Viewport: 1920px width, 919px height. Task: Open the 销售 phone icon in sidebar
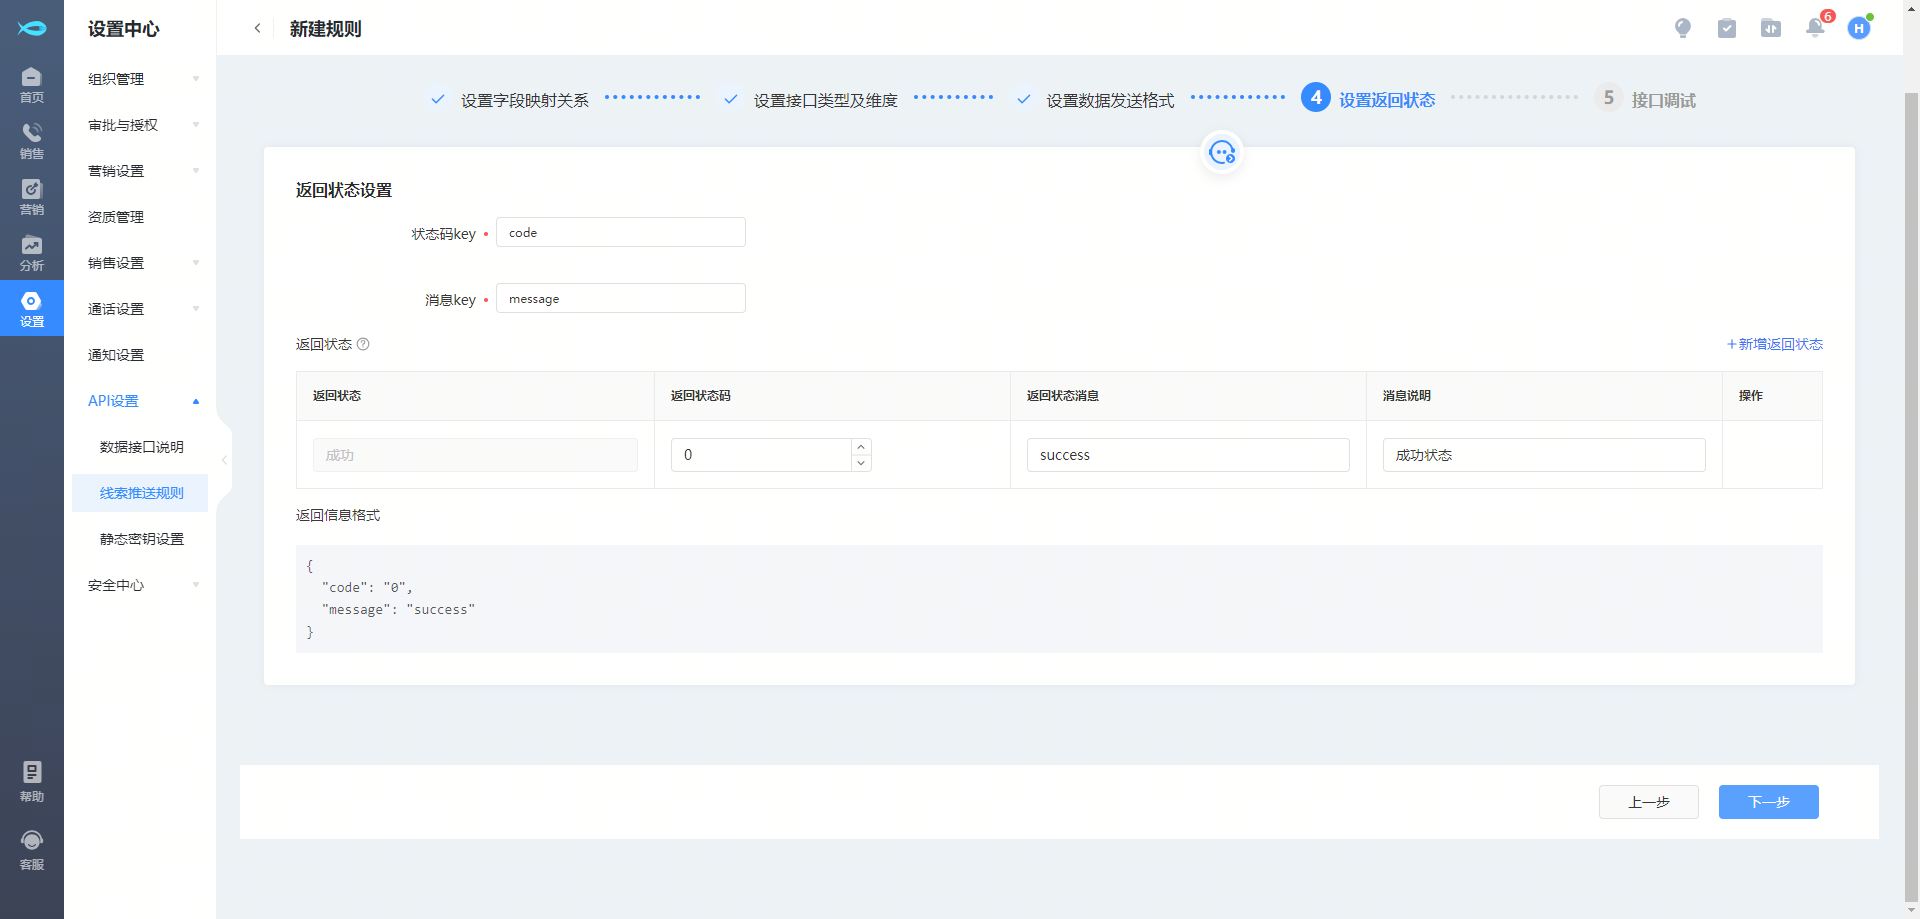coord(32,140)
